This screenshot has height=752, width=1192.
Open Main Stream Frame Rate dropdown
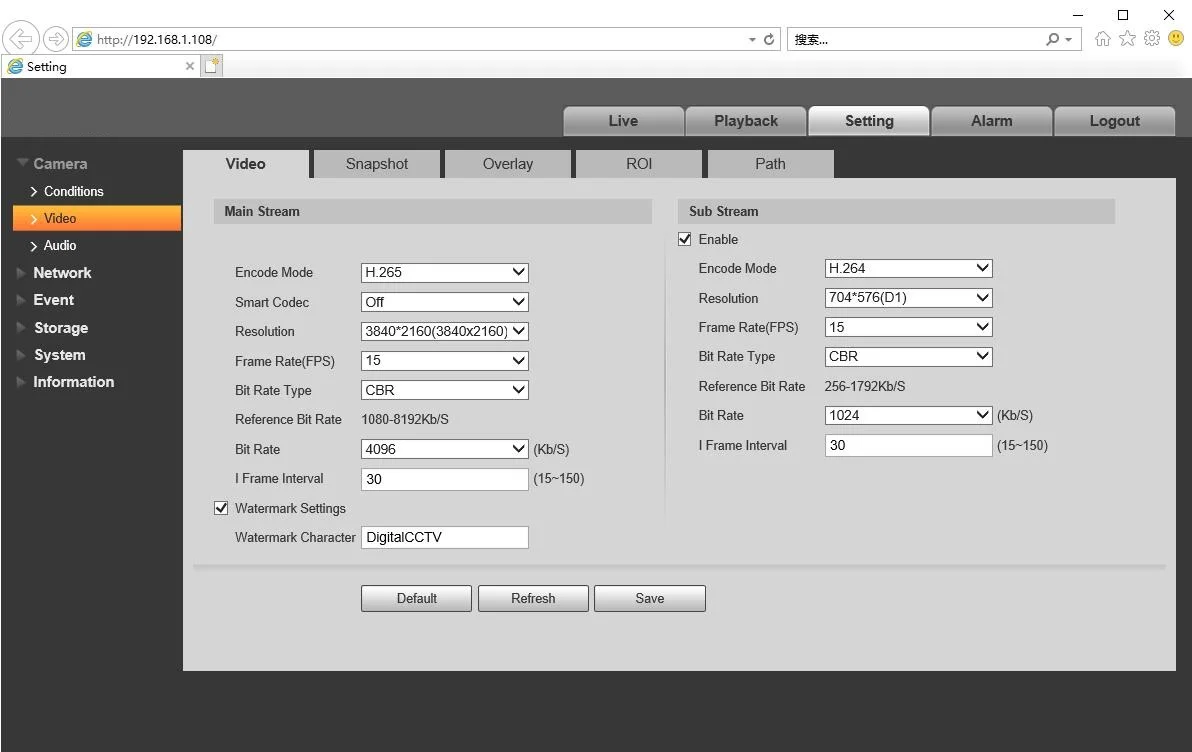point(445,360)
